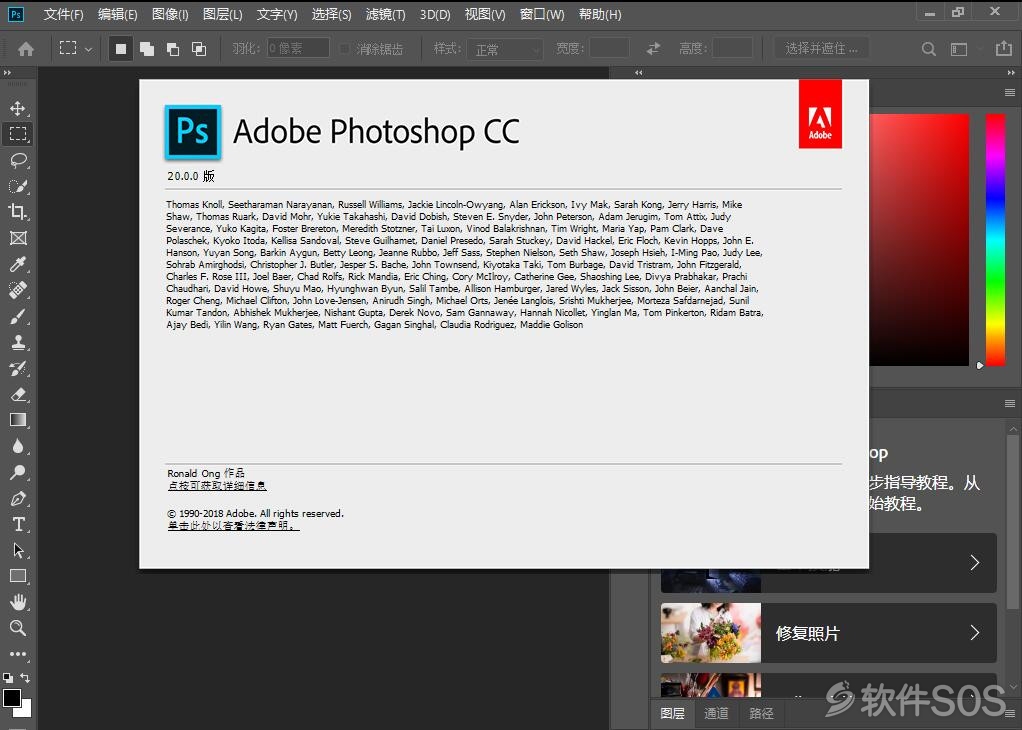The width and height of the screenshot is (1022, 730).
Task: Choose the Add to Selection mode
Action: point(147,49)
